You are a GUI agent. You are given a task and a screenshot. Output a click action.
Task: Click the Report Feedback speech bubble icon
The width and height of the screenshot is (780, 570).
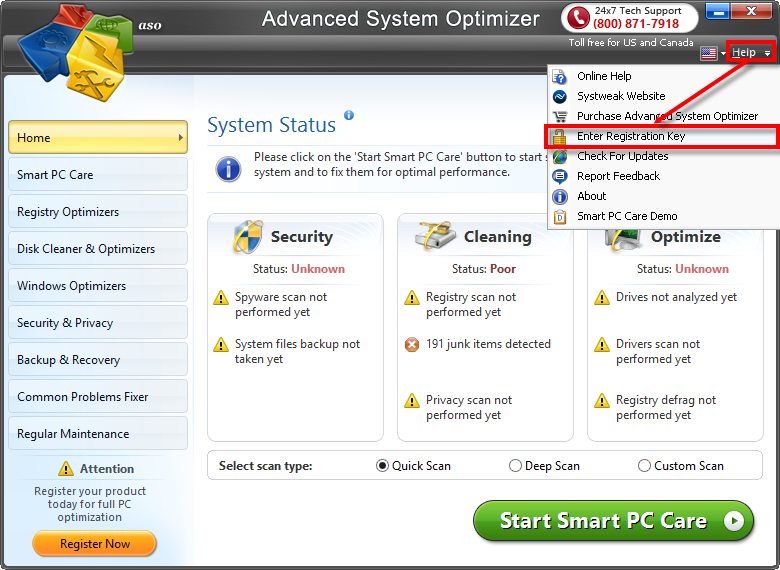coord(560,177)
